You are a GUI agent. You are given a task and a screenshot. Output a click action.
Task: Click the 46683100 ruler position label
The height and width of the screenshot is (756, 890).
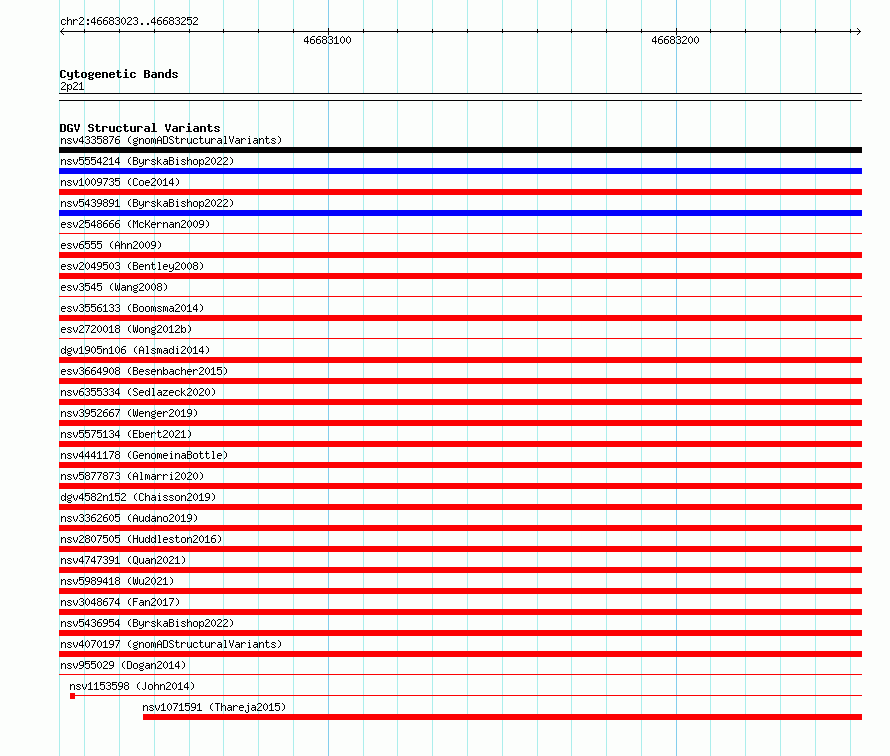click(x=328, y=40)
